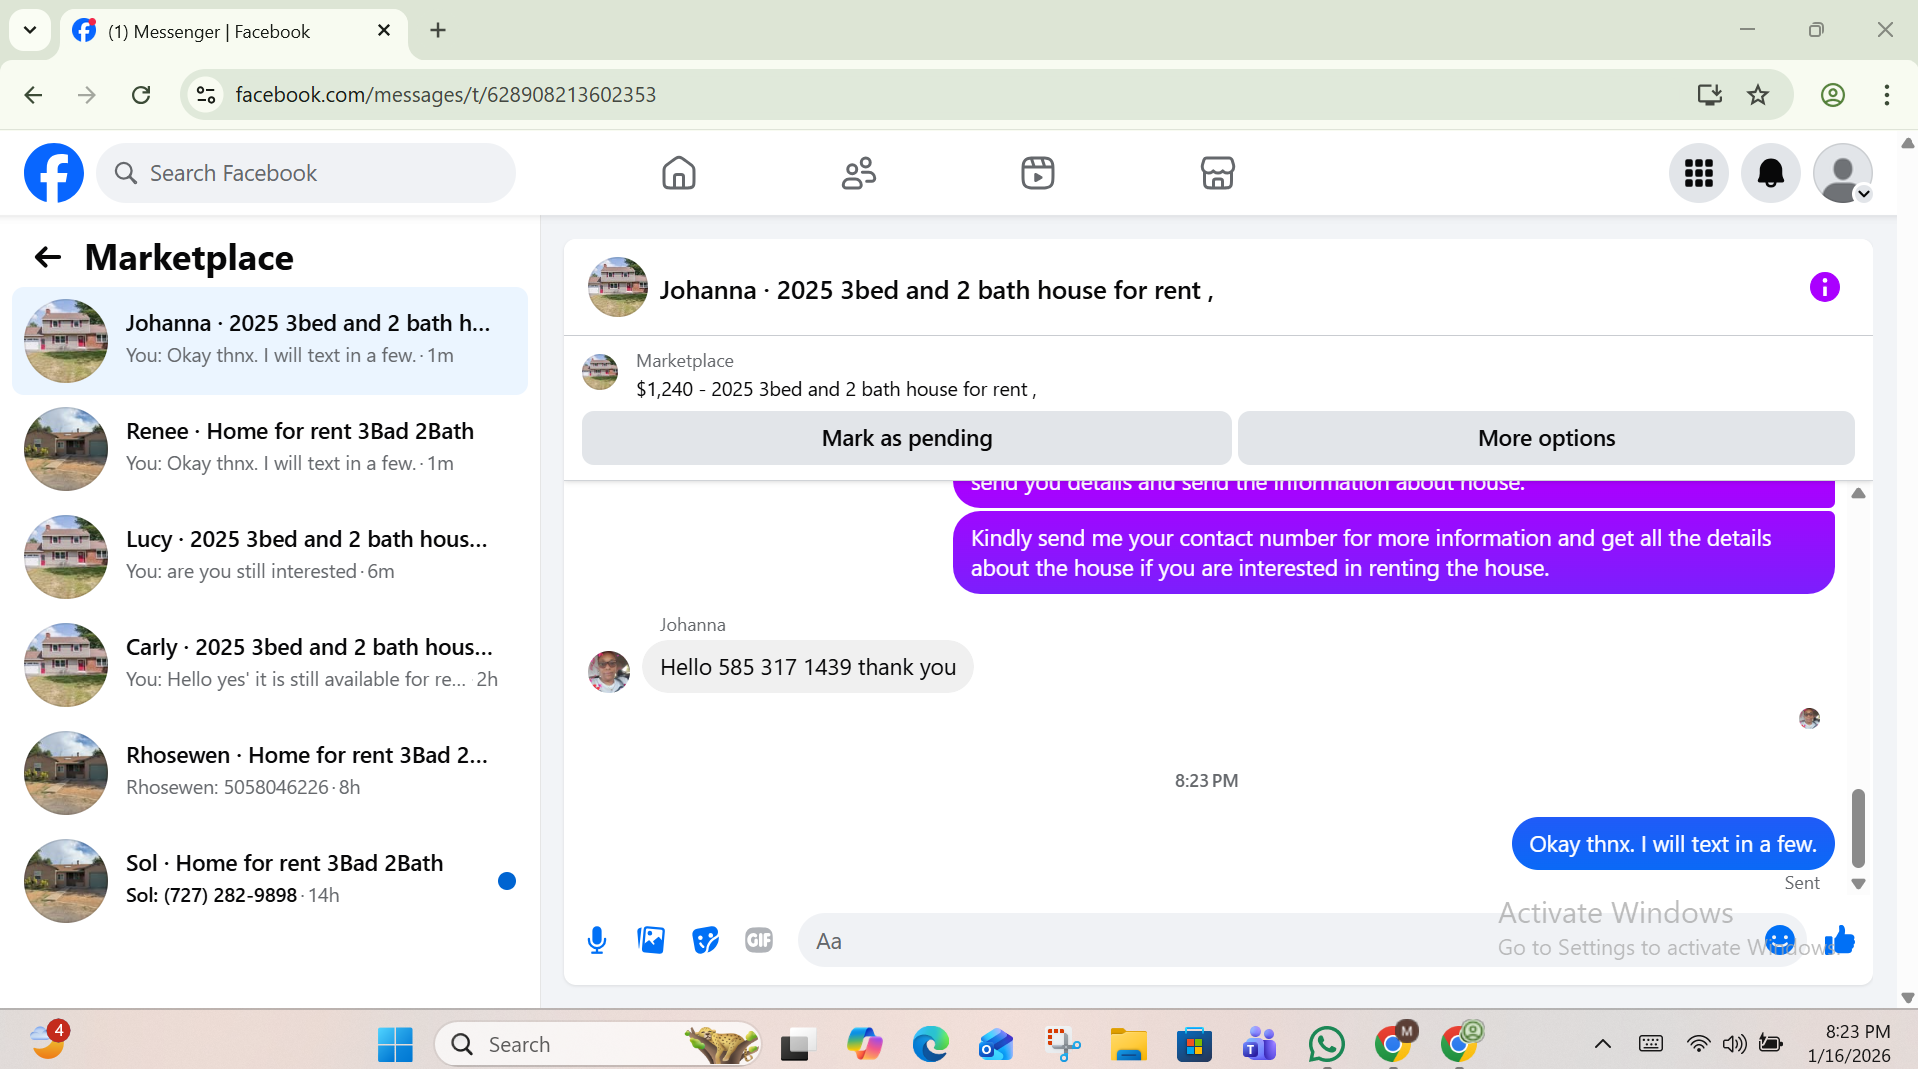Click the Search Facebook box

306,173
